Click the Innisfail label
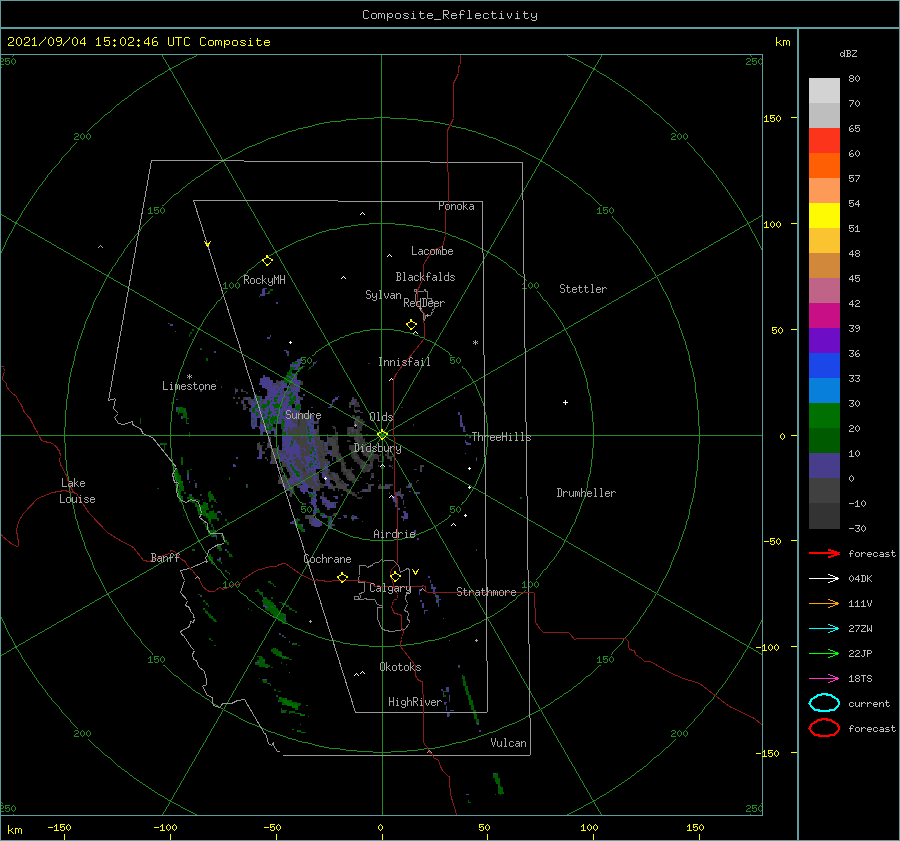The image size is (900, 841). pos(404,362)
